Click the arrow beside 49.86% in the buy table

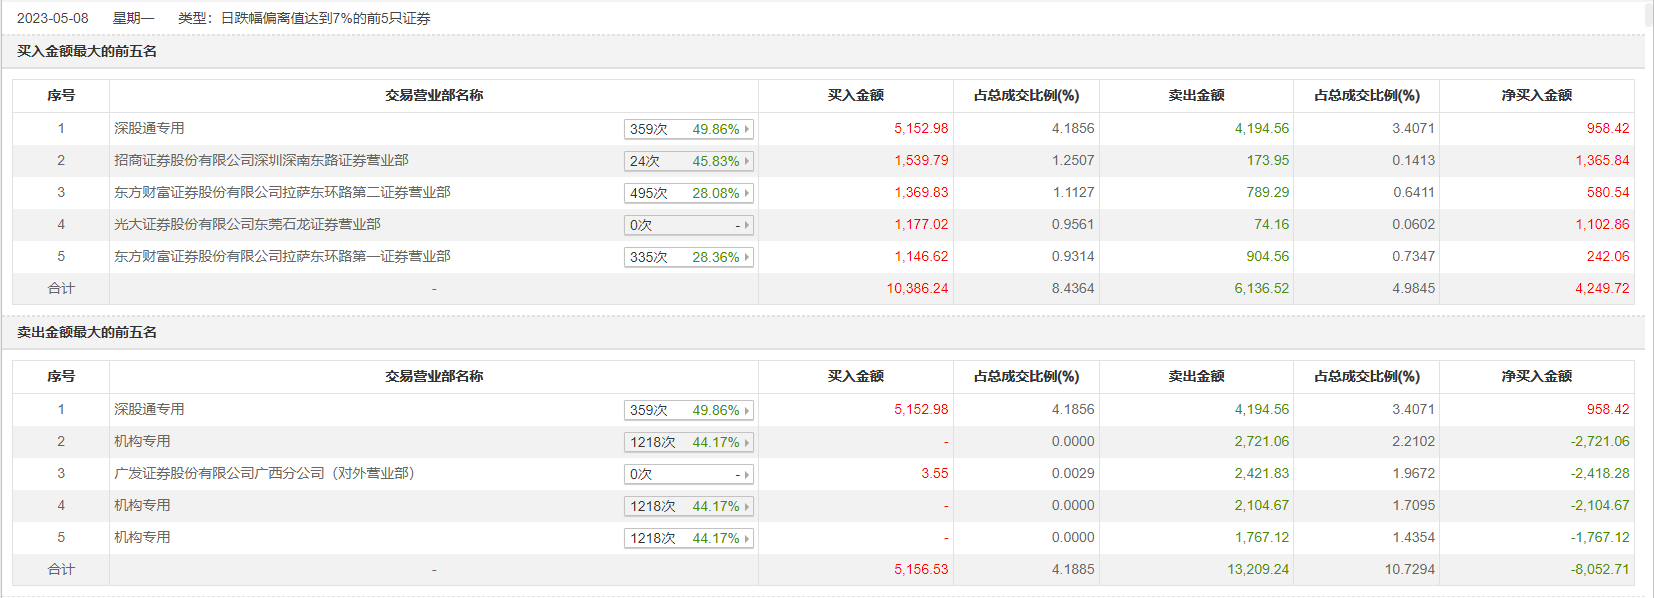tap(747, 129)
